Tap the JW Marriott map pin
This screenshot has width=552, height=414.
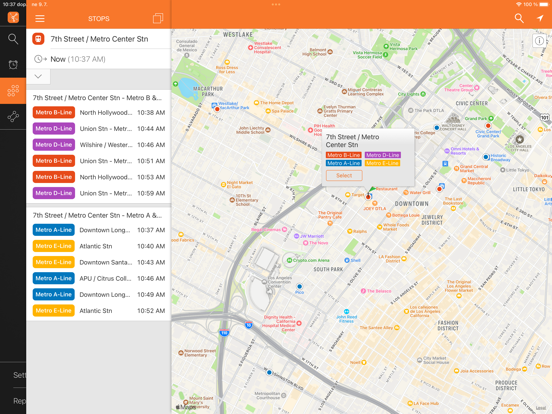click(296, 236)
